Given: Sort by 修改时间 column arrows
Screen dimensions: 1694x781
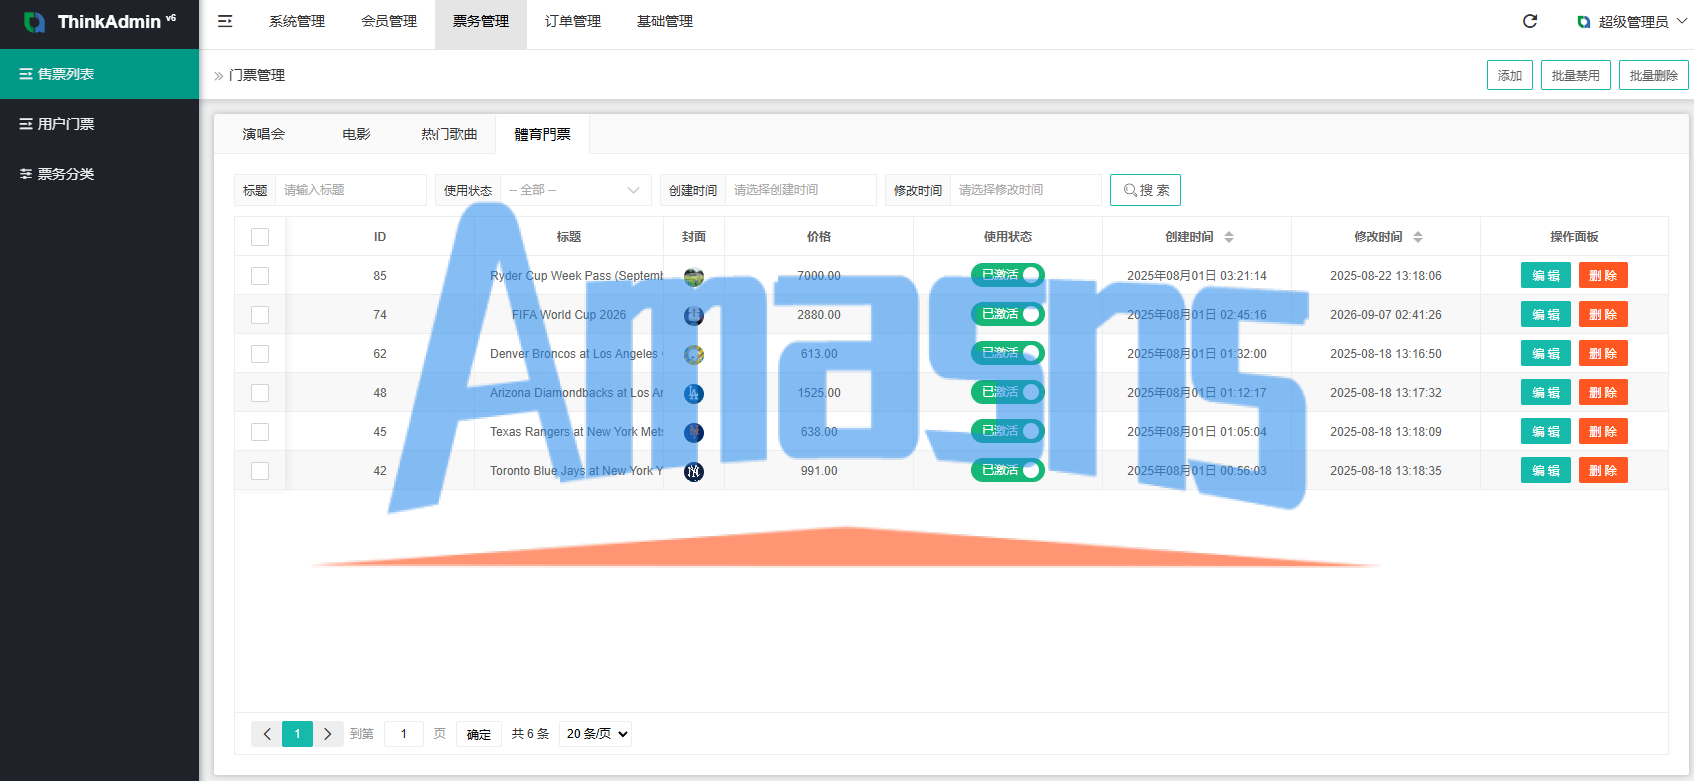Looking at the screenshot, I should pos(1418,237).
